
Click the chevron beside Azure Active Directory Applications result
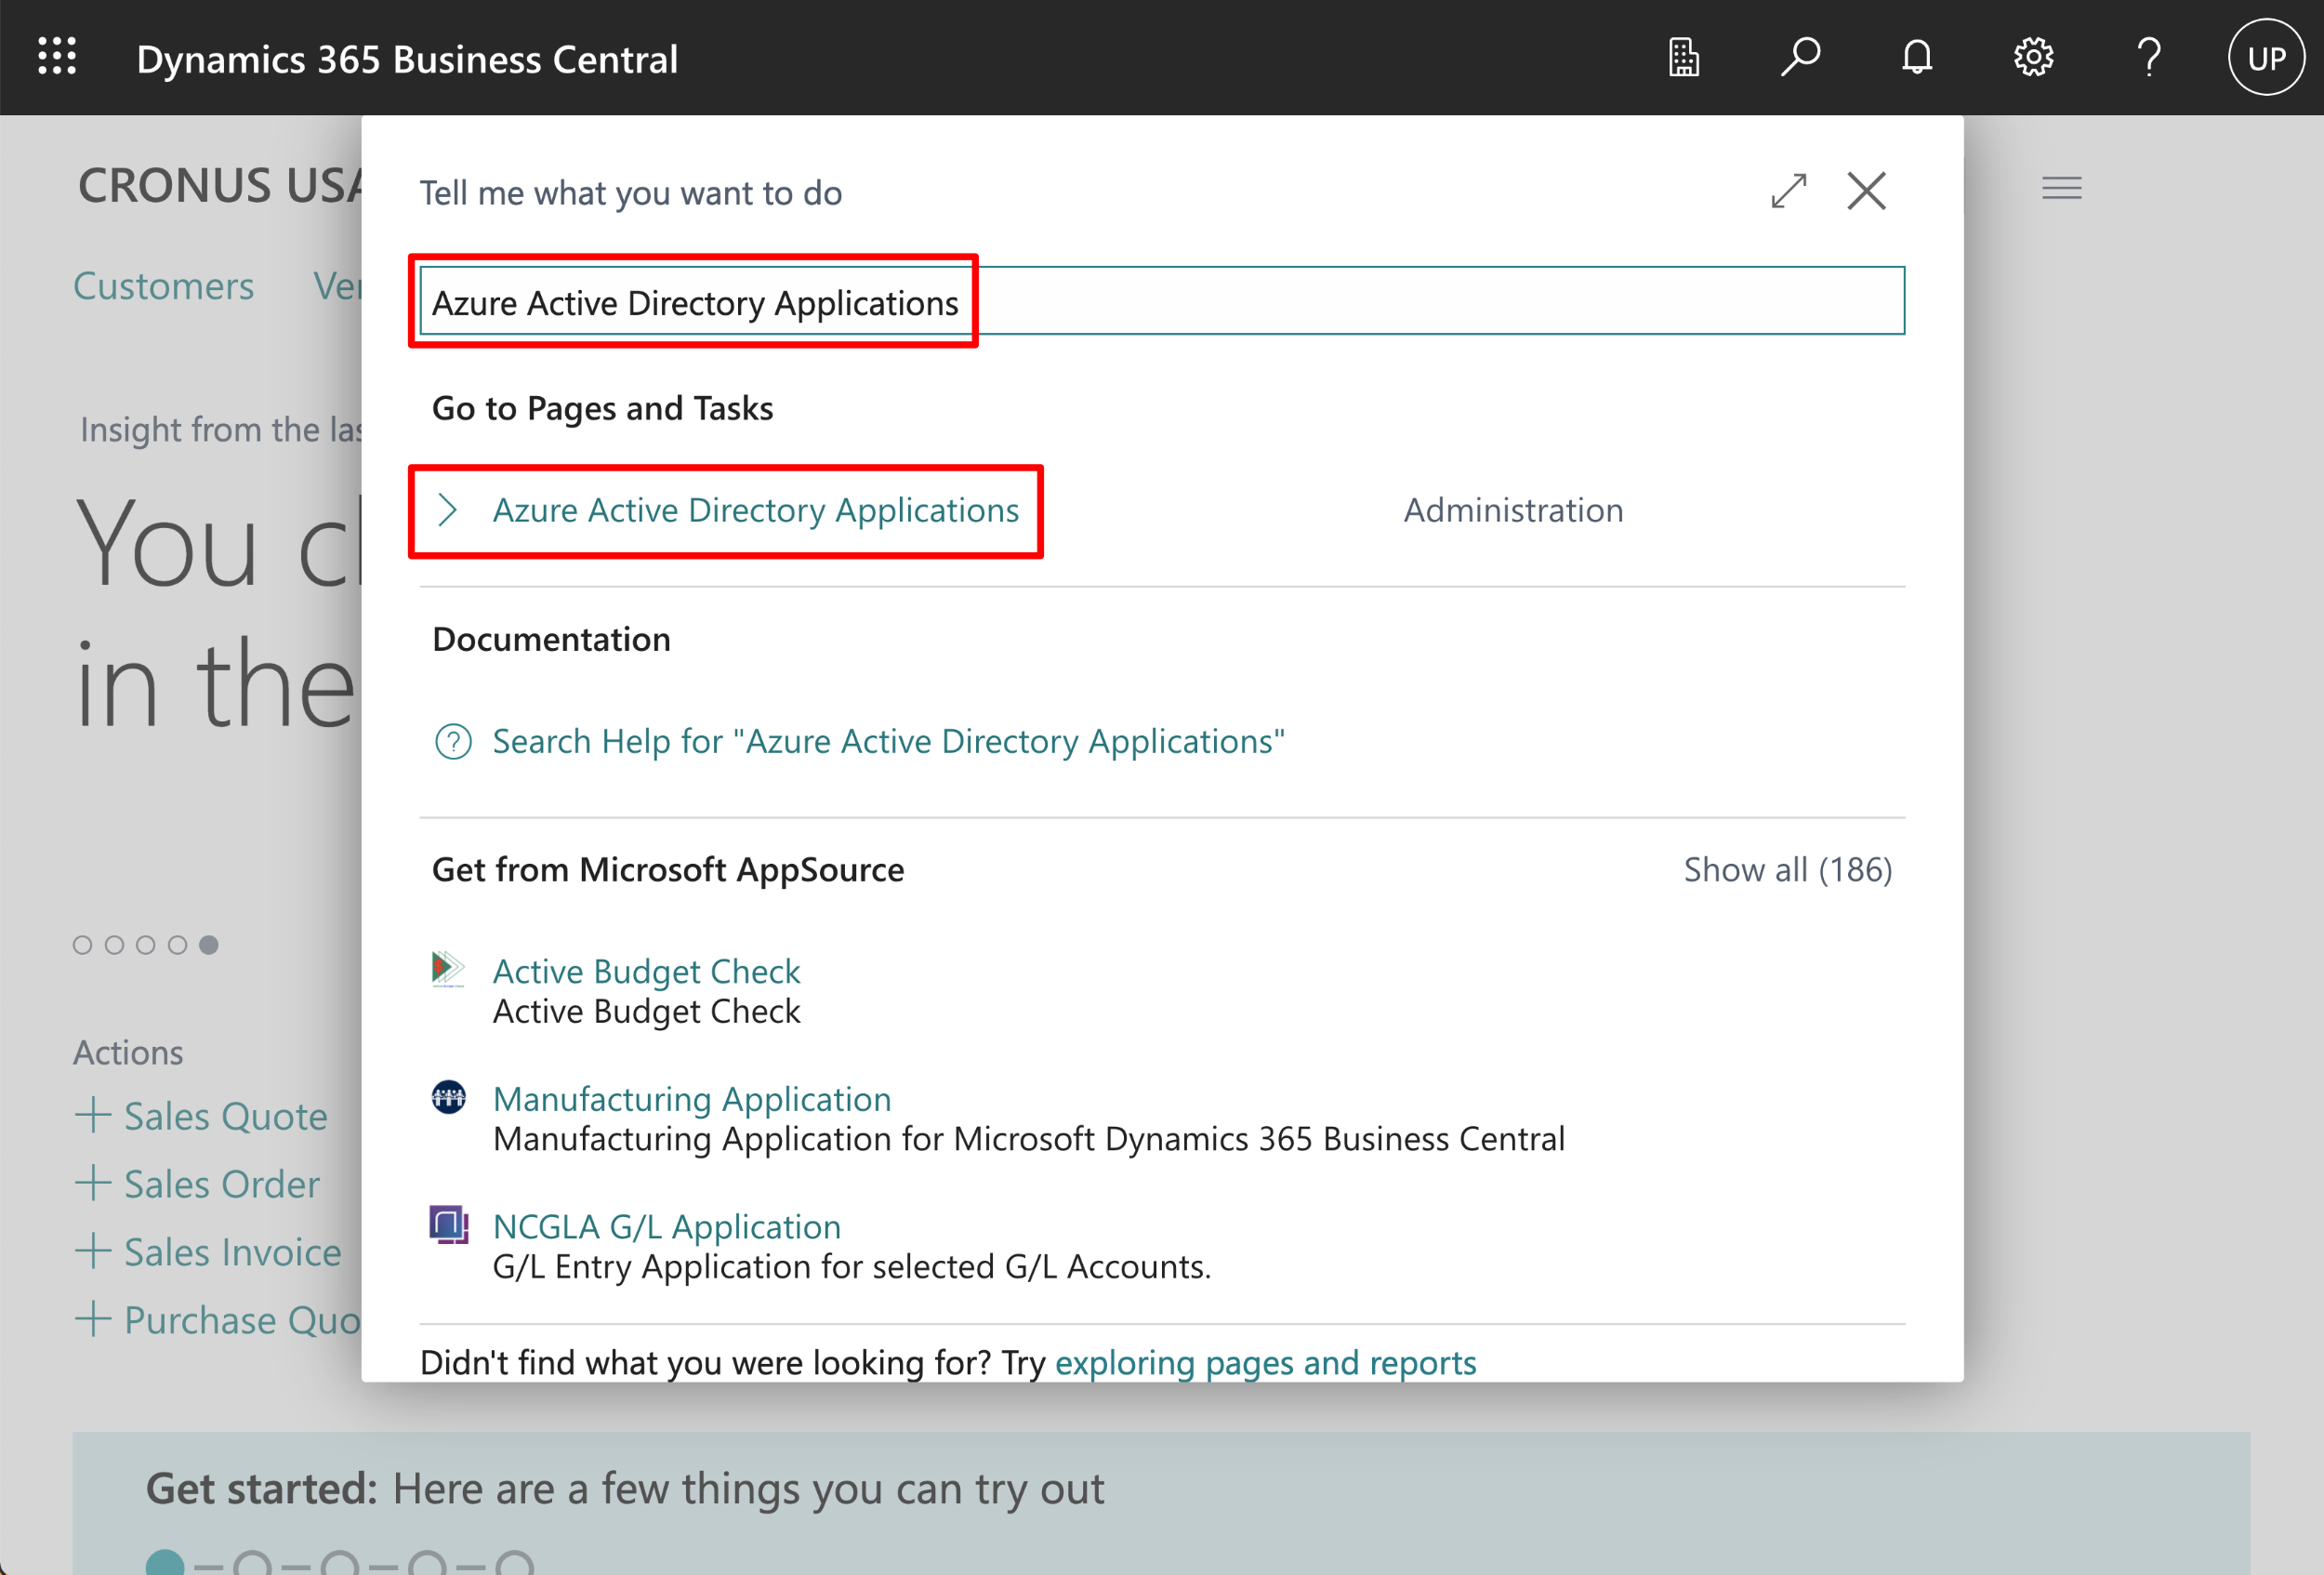[x=448, y=510]
